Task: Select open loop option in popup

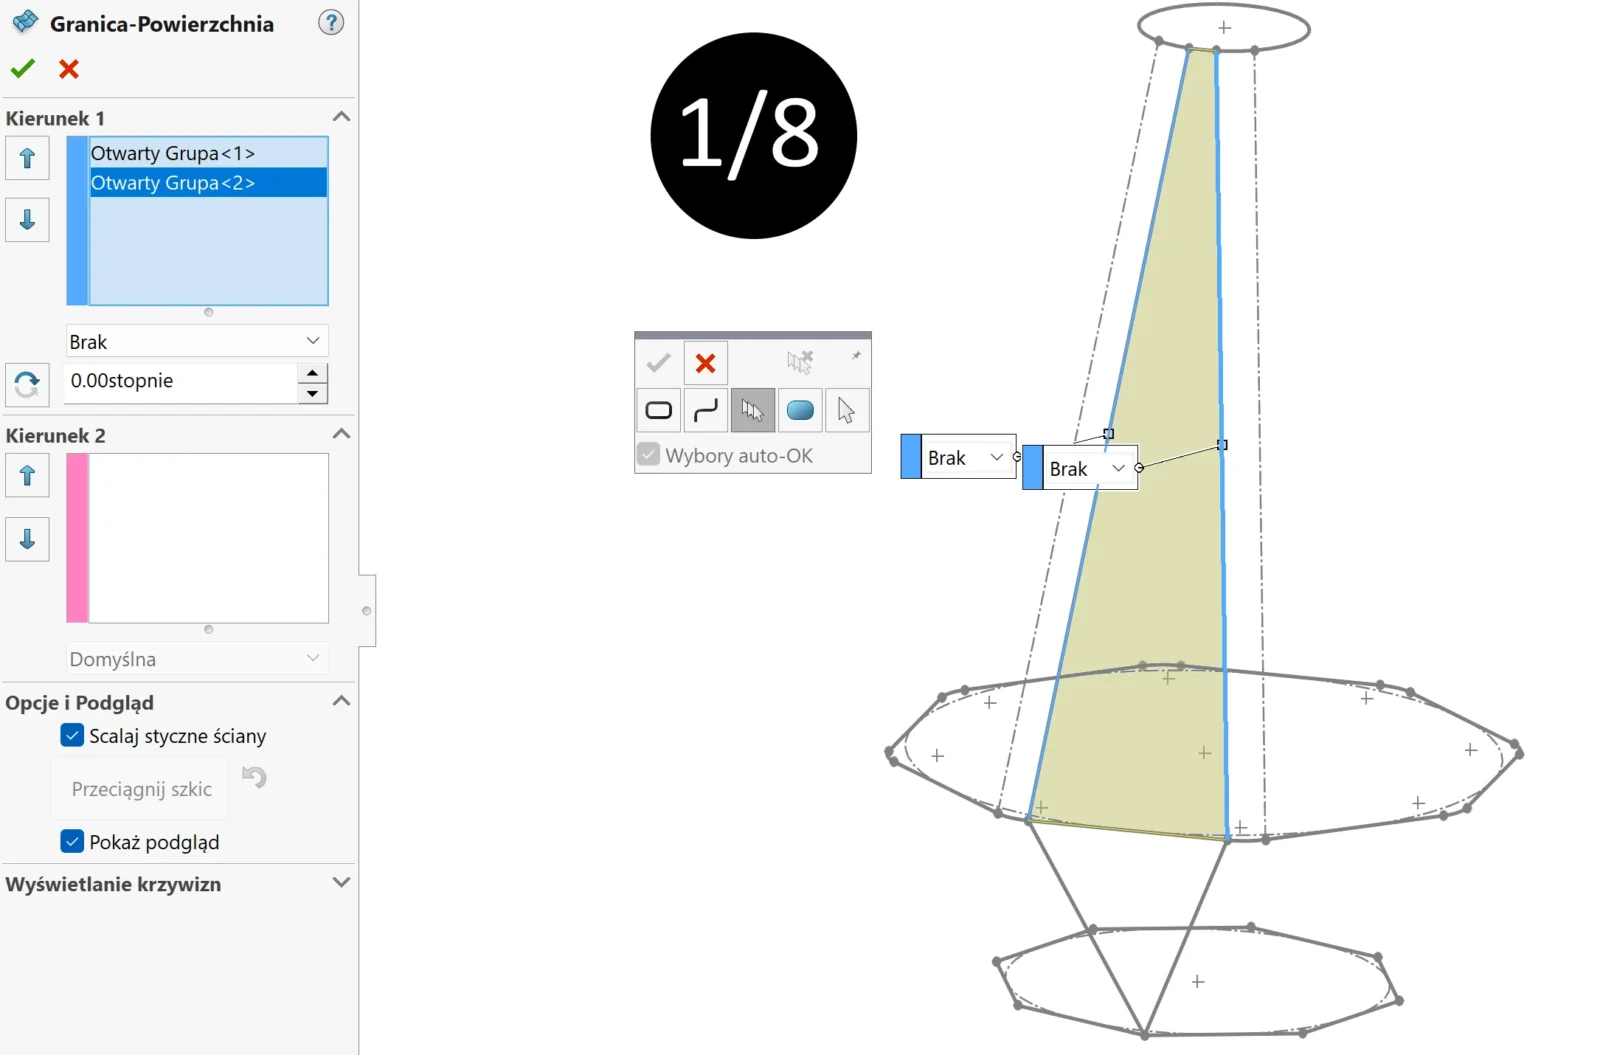Action: pyautogui.click(x=706, y=410)
